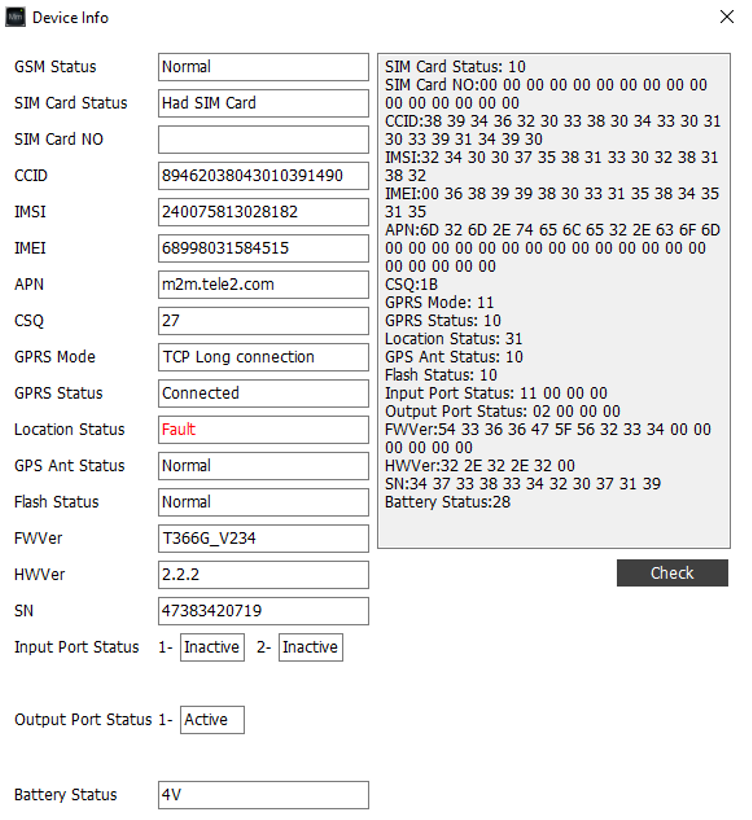Click the GPRS Mode field
The image size is (752, 820).
[264, 357]
